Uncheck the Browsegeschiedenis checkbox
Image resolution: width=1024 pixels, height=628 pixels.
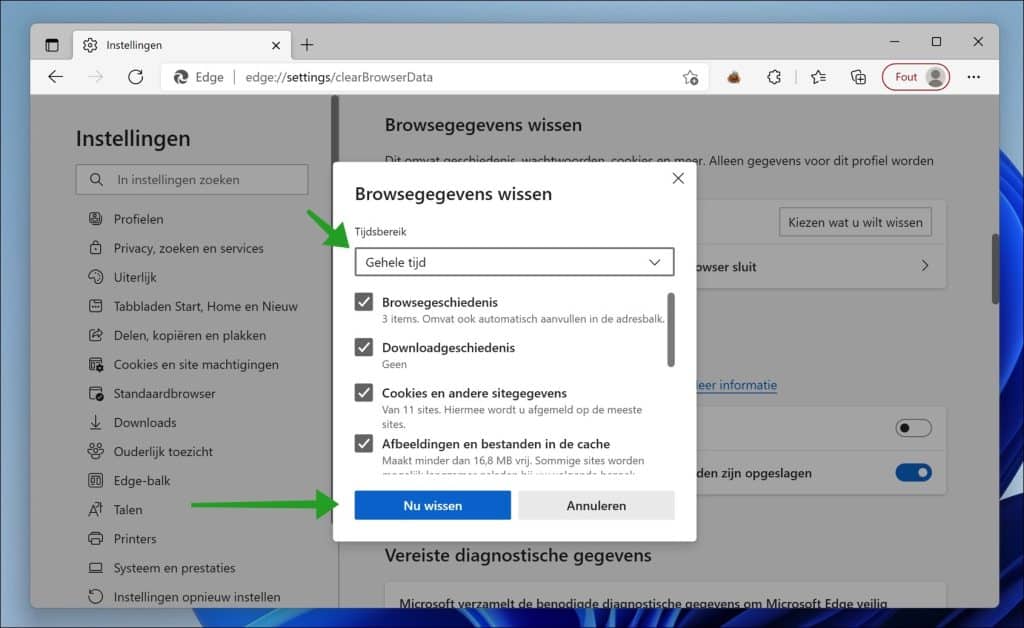tap(364, 302)
